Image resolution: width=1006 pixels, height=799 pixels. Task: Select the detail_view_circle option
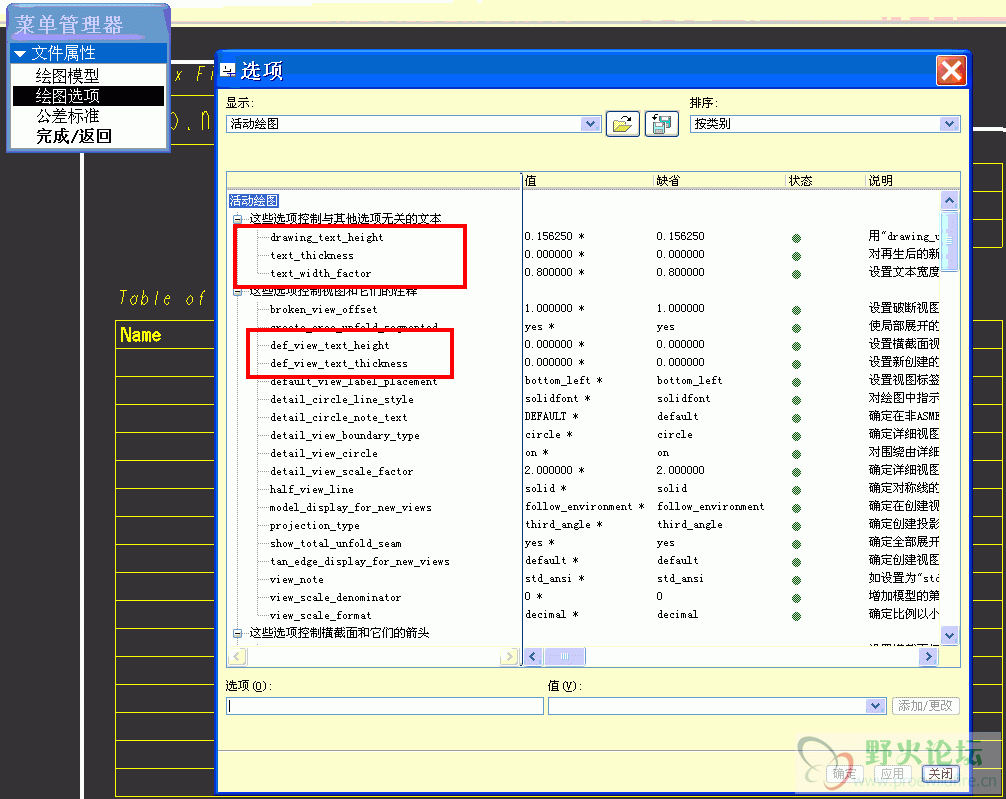pyautogui.click(x=323, y=453)
